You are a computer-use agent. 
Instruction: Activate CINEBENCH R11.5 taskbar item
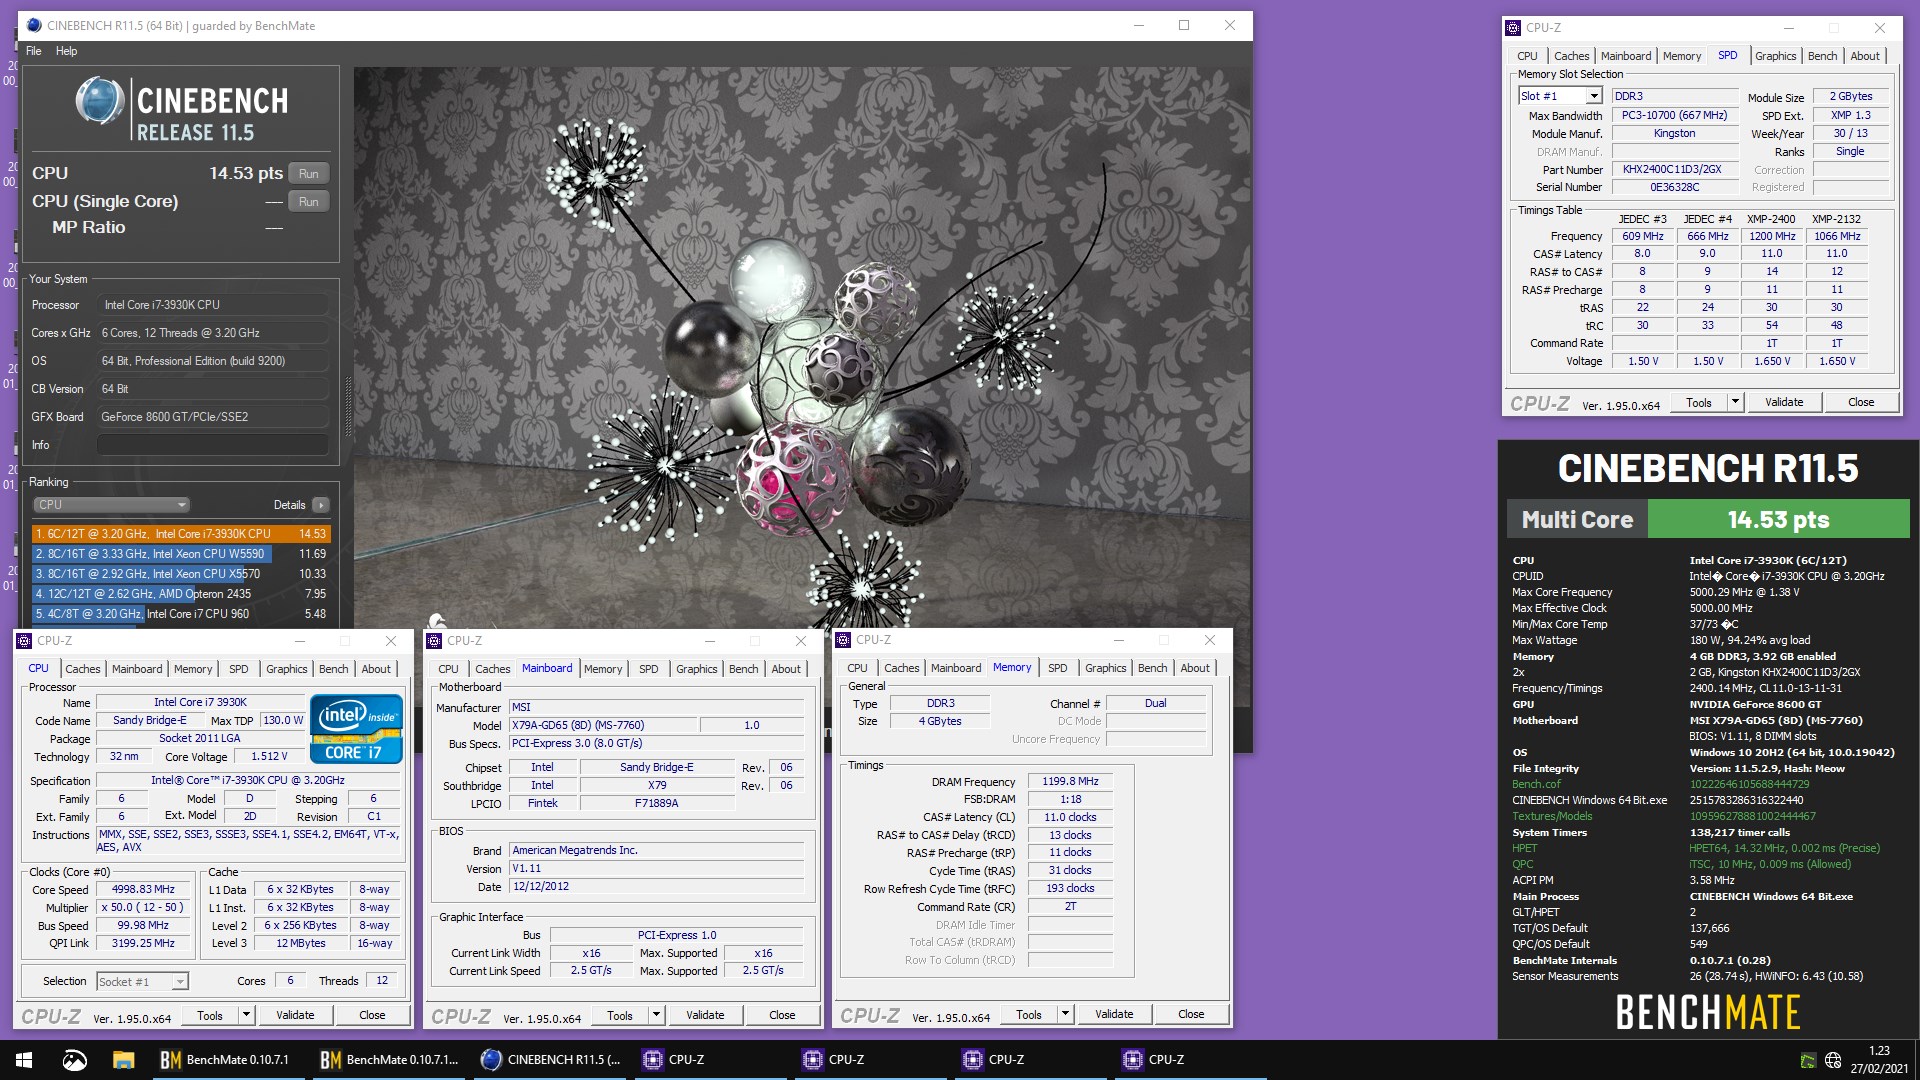(x=552, y=1060)
